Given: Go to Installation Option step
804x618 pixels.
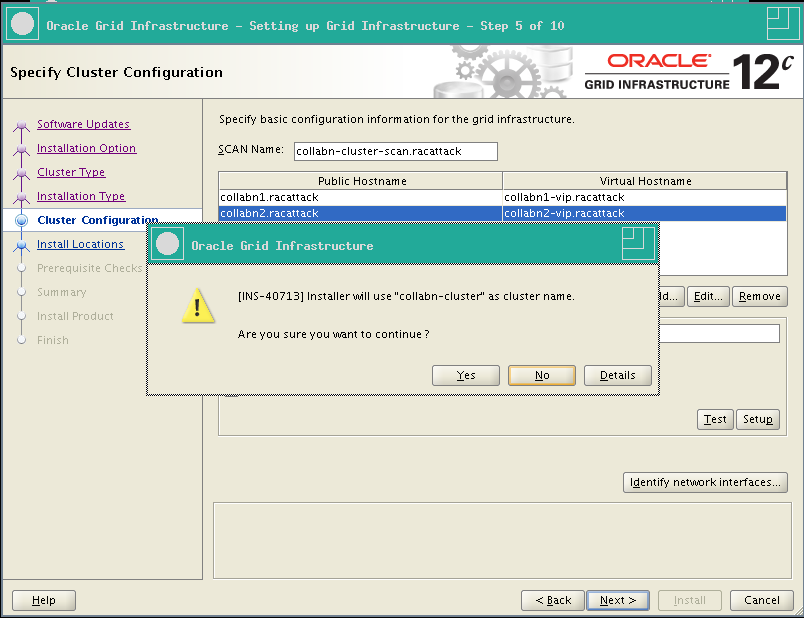Looking at the screenshot, I should tap(87, 148).
